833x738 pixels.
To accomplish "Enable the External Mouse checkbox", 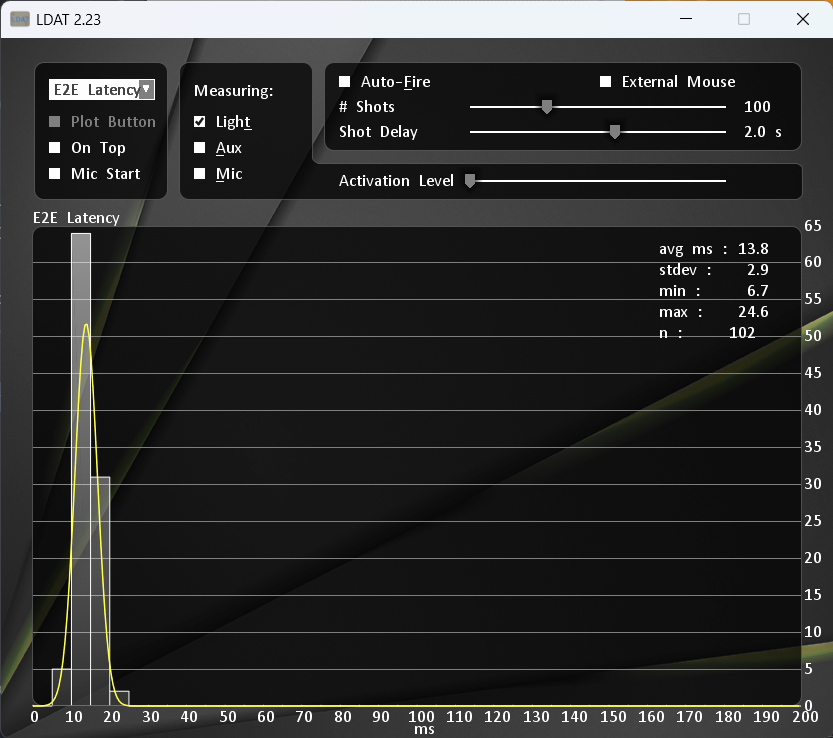I will [606, 81].
